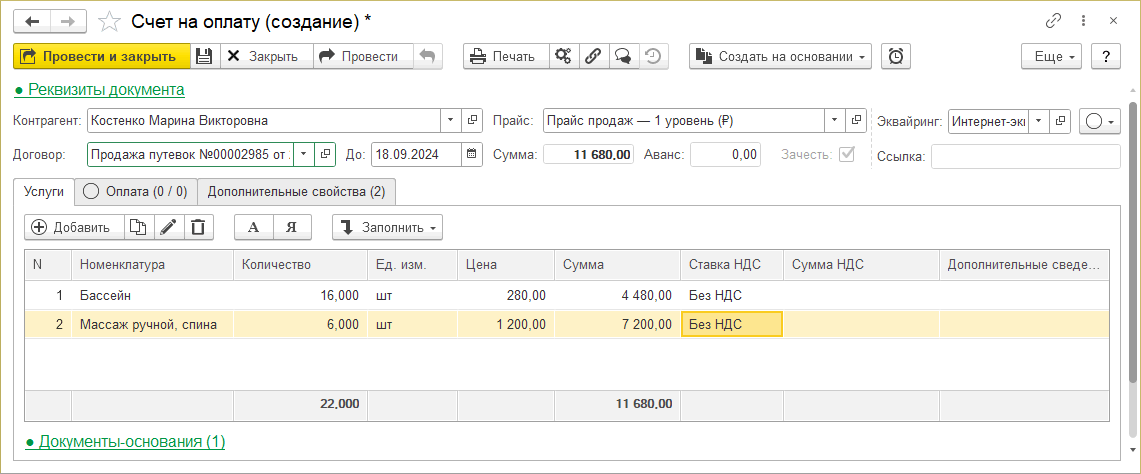Expand the Контрагент dropdown list
Viewport: 1141px width, 474px height.
pos(449,121)
